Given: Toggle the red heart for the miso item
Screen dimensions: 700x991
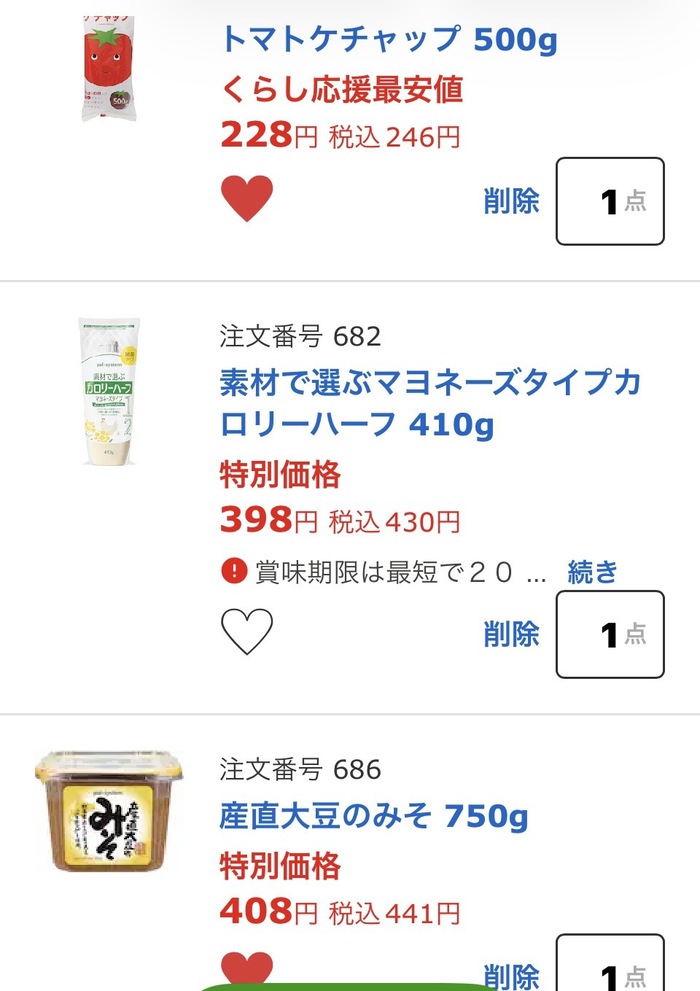Looking at the screenshot, I should 247,970.
